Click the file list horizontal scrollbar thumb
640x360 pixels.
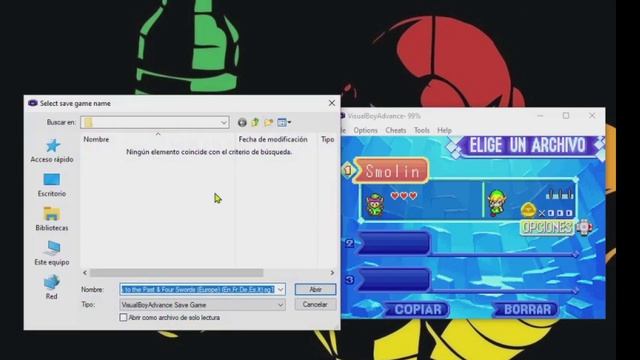pos(176,273)
